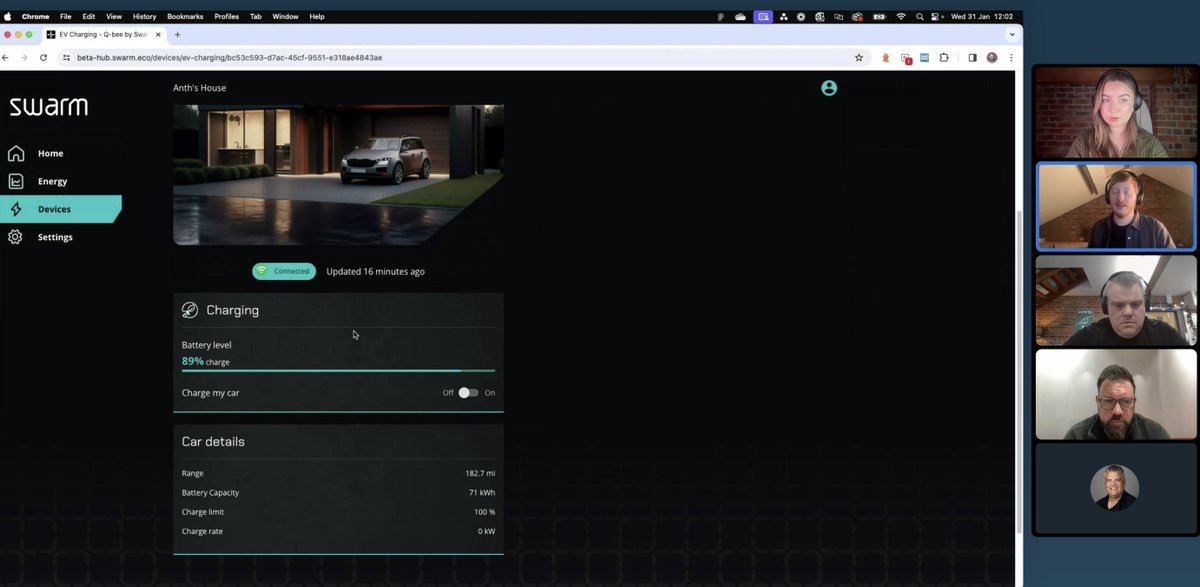Open the Help menu
The image size is (1200, 587).
click(317, 17)
